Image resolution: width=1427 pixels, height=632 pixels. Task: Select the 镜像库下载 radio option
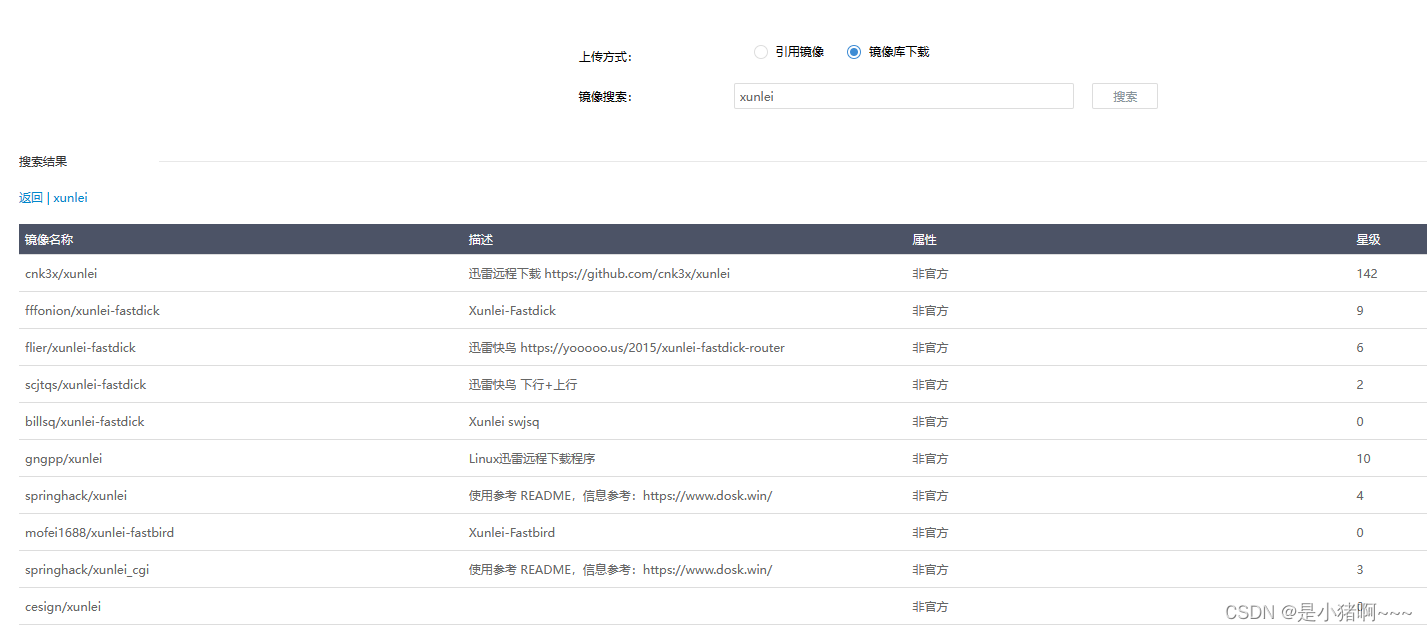(x=854, y=52)
